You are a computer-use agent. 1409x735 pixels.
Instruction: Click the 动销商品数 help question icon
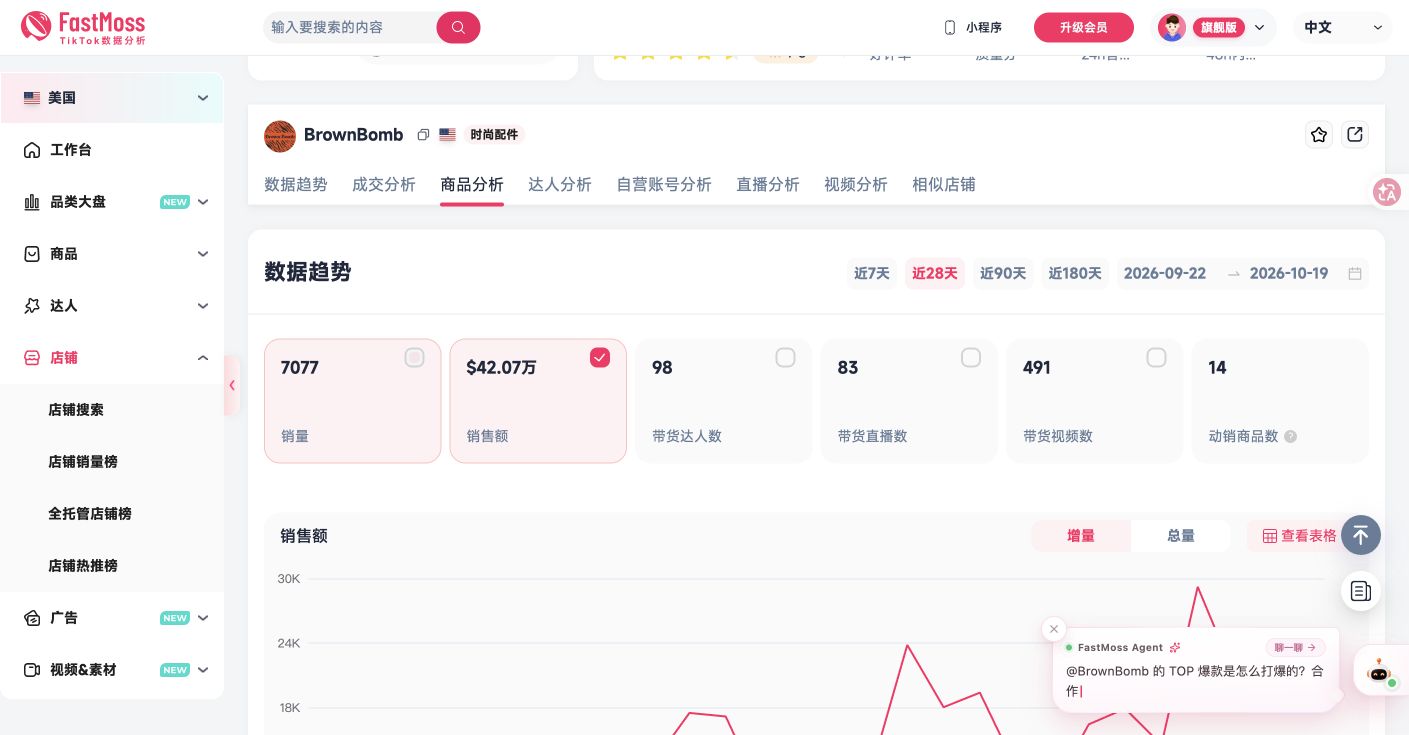pos(1291,437)
